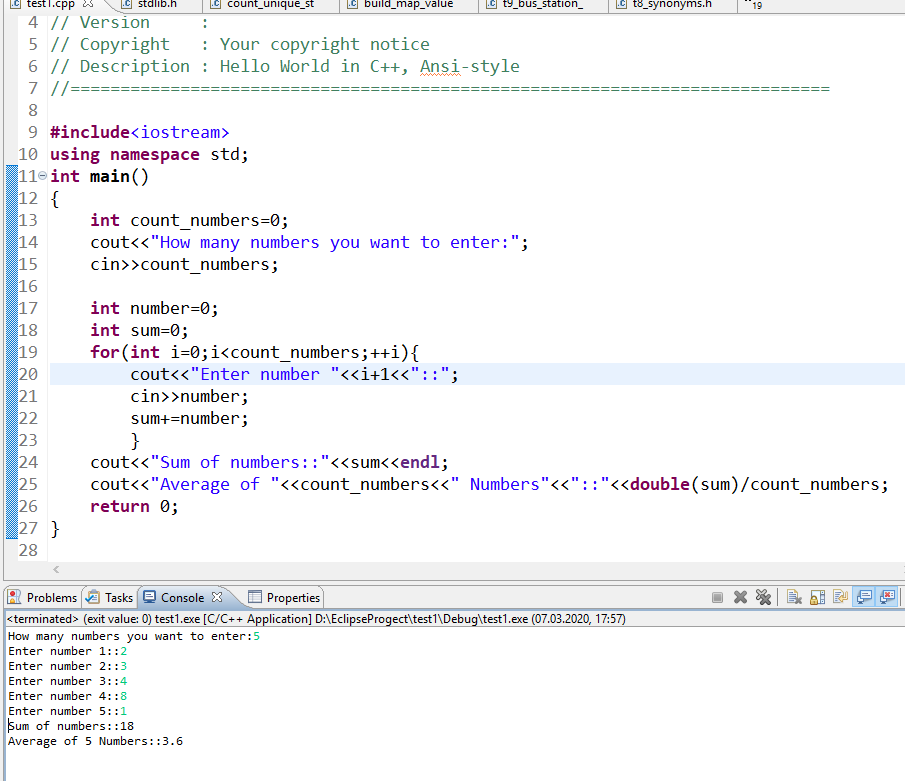Click the Terminate button in console toolbar
Screen dimensions: 905x781
pyautogui.click(x=718, y=597)
